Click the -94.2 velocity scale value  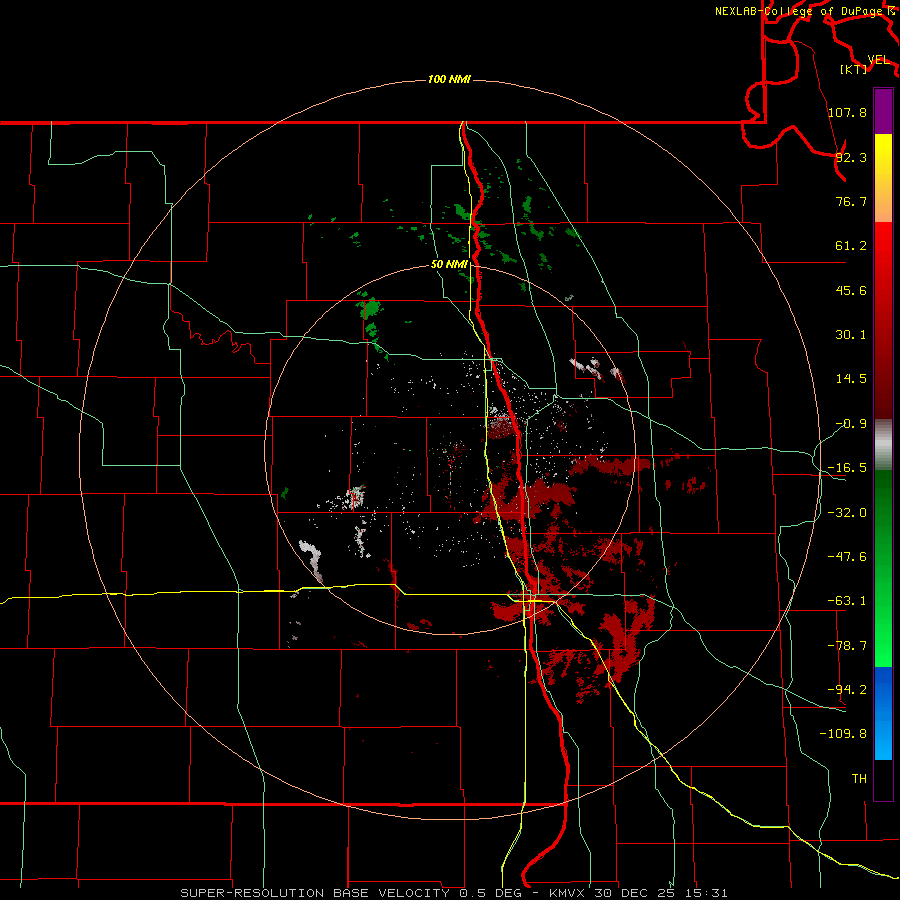(847, 690)
